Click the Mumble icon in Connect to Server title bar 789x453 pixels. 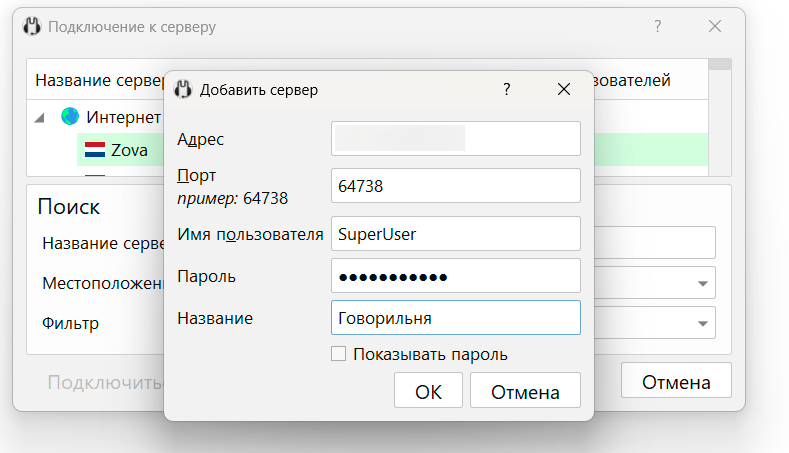point(31,27)
